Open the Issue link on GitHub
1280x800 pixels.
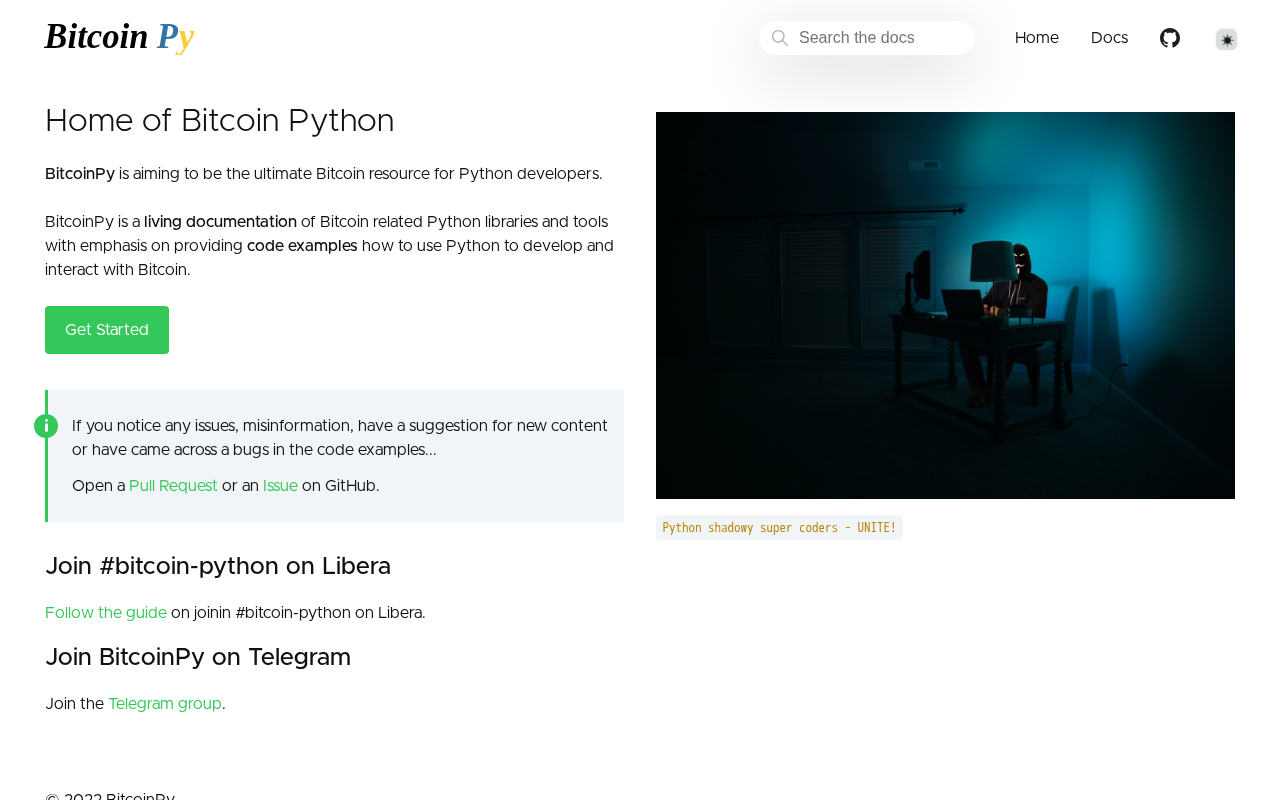tap(280, 486)
